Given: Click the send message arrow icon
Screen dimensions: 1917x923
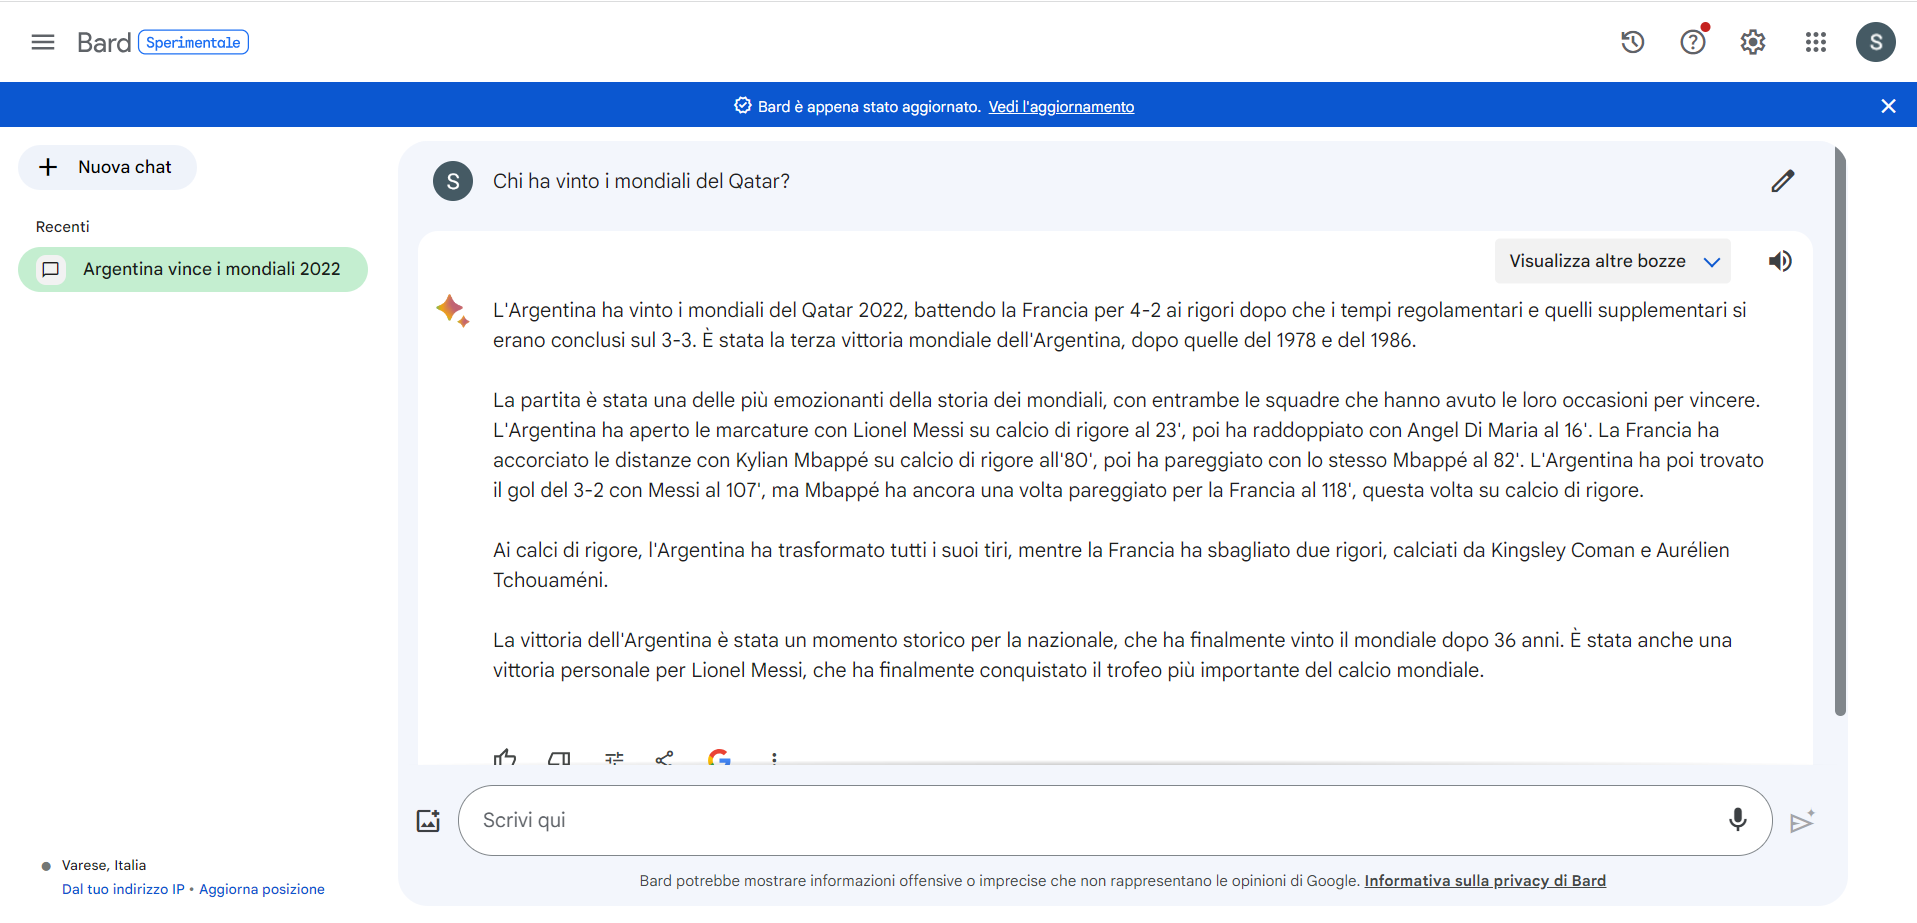Looking at the screenshot, I should 1802,821.
